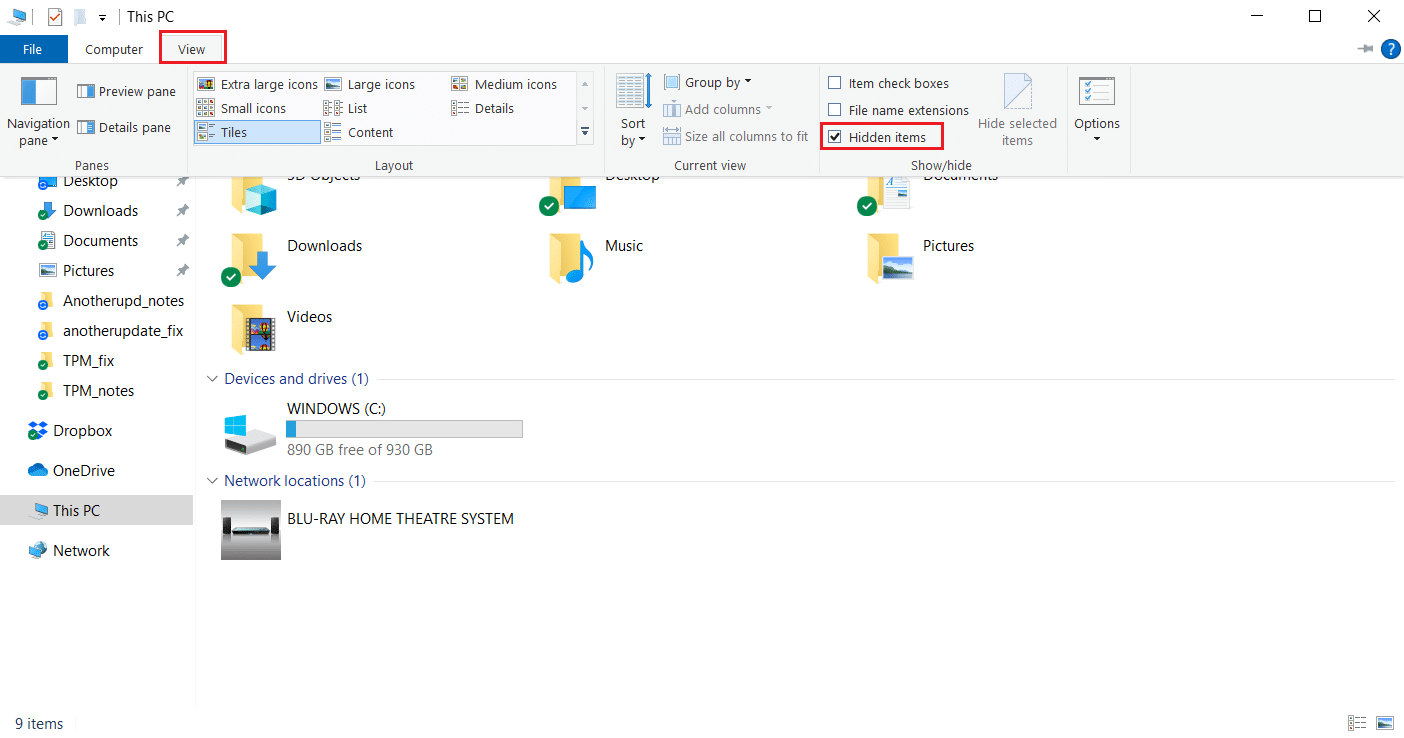
Task: Click the Properties checkmark icon in title bar
Action: click(x=55, y=16)
